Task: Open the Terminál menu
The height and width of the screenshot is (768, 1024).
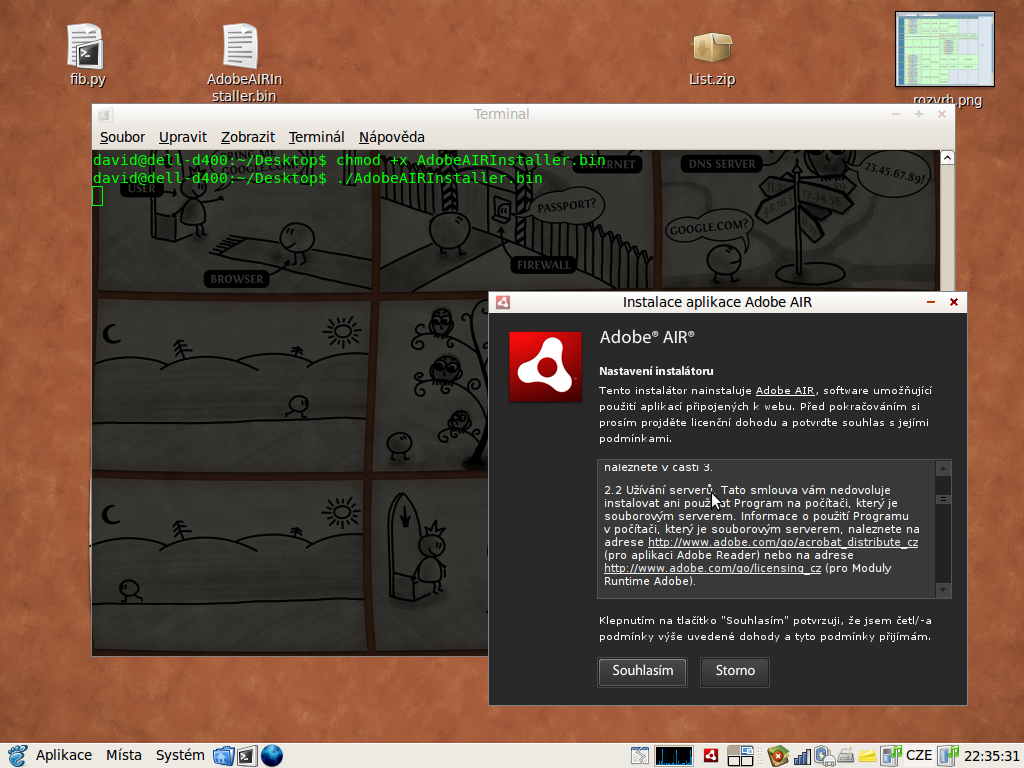Action: [317, 137]
